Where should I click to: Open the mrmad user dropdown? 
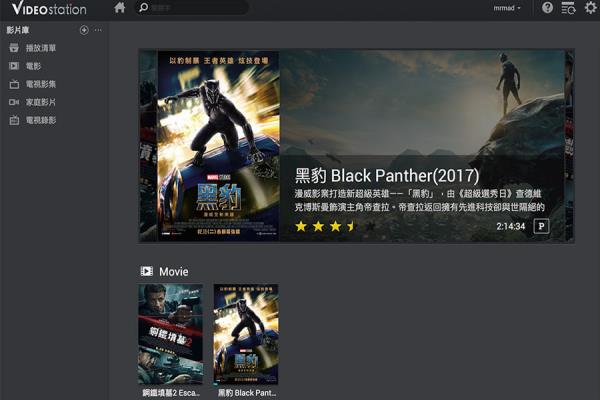507,8
